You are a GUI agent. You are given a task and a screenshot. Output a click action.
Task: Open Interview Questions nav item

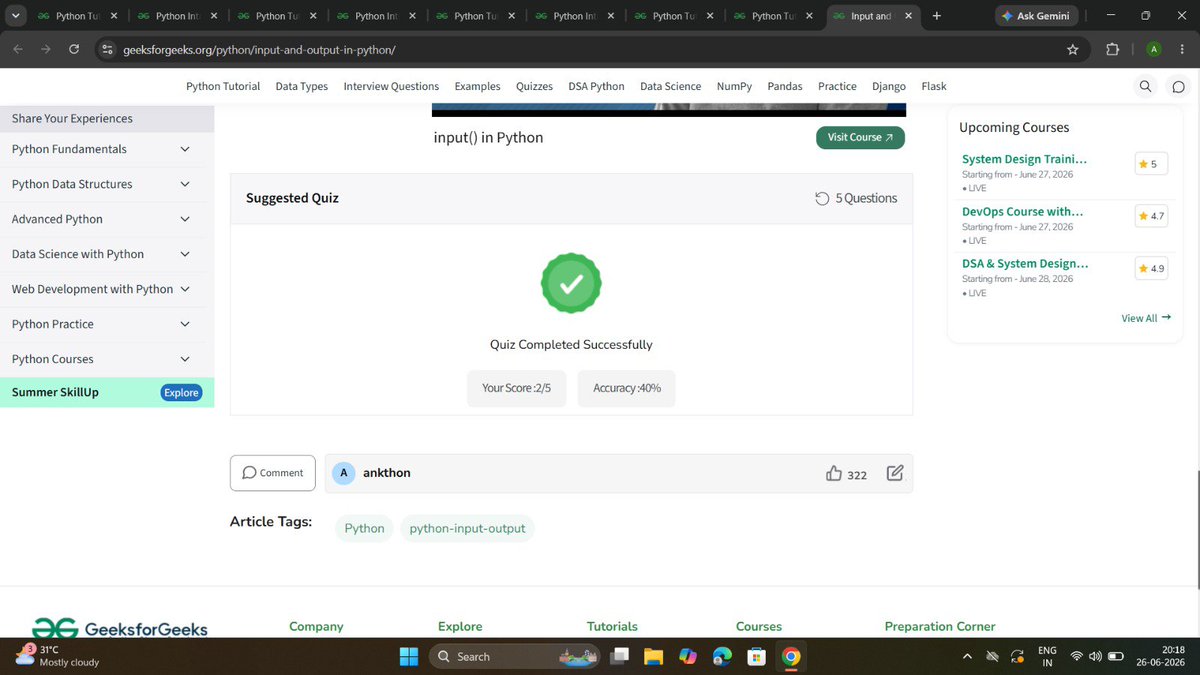[x=391, y=86]
